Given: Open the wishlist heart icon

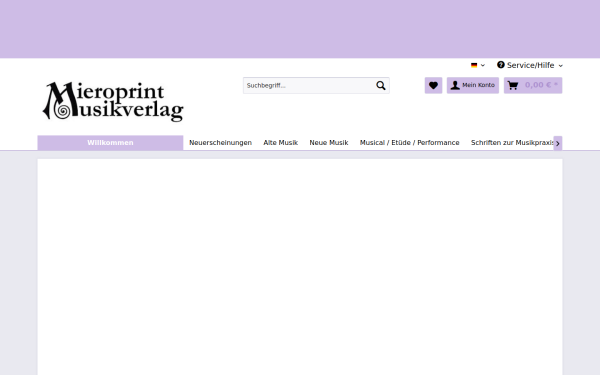Looking at the screenshot, I should (433, 85).
